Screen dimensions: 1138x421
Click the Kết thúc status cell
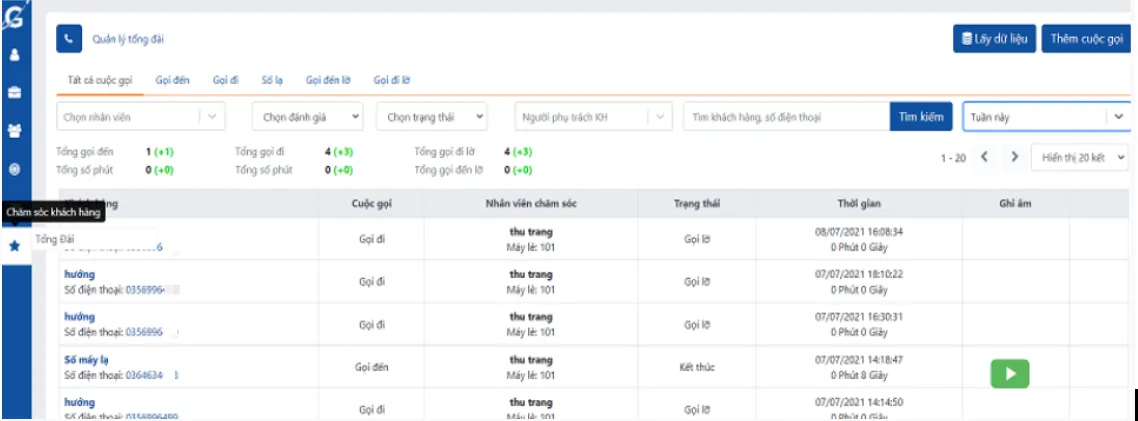pyautogui.click(x=697, y=367)
